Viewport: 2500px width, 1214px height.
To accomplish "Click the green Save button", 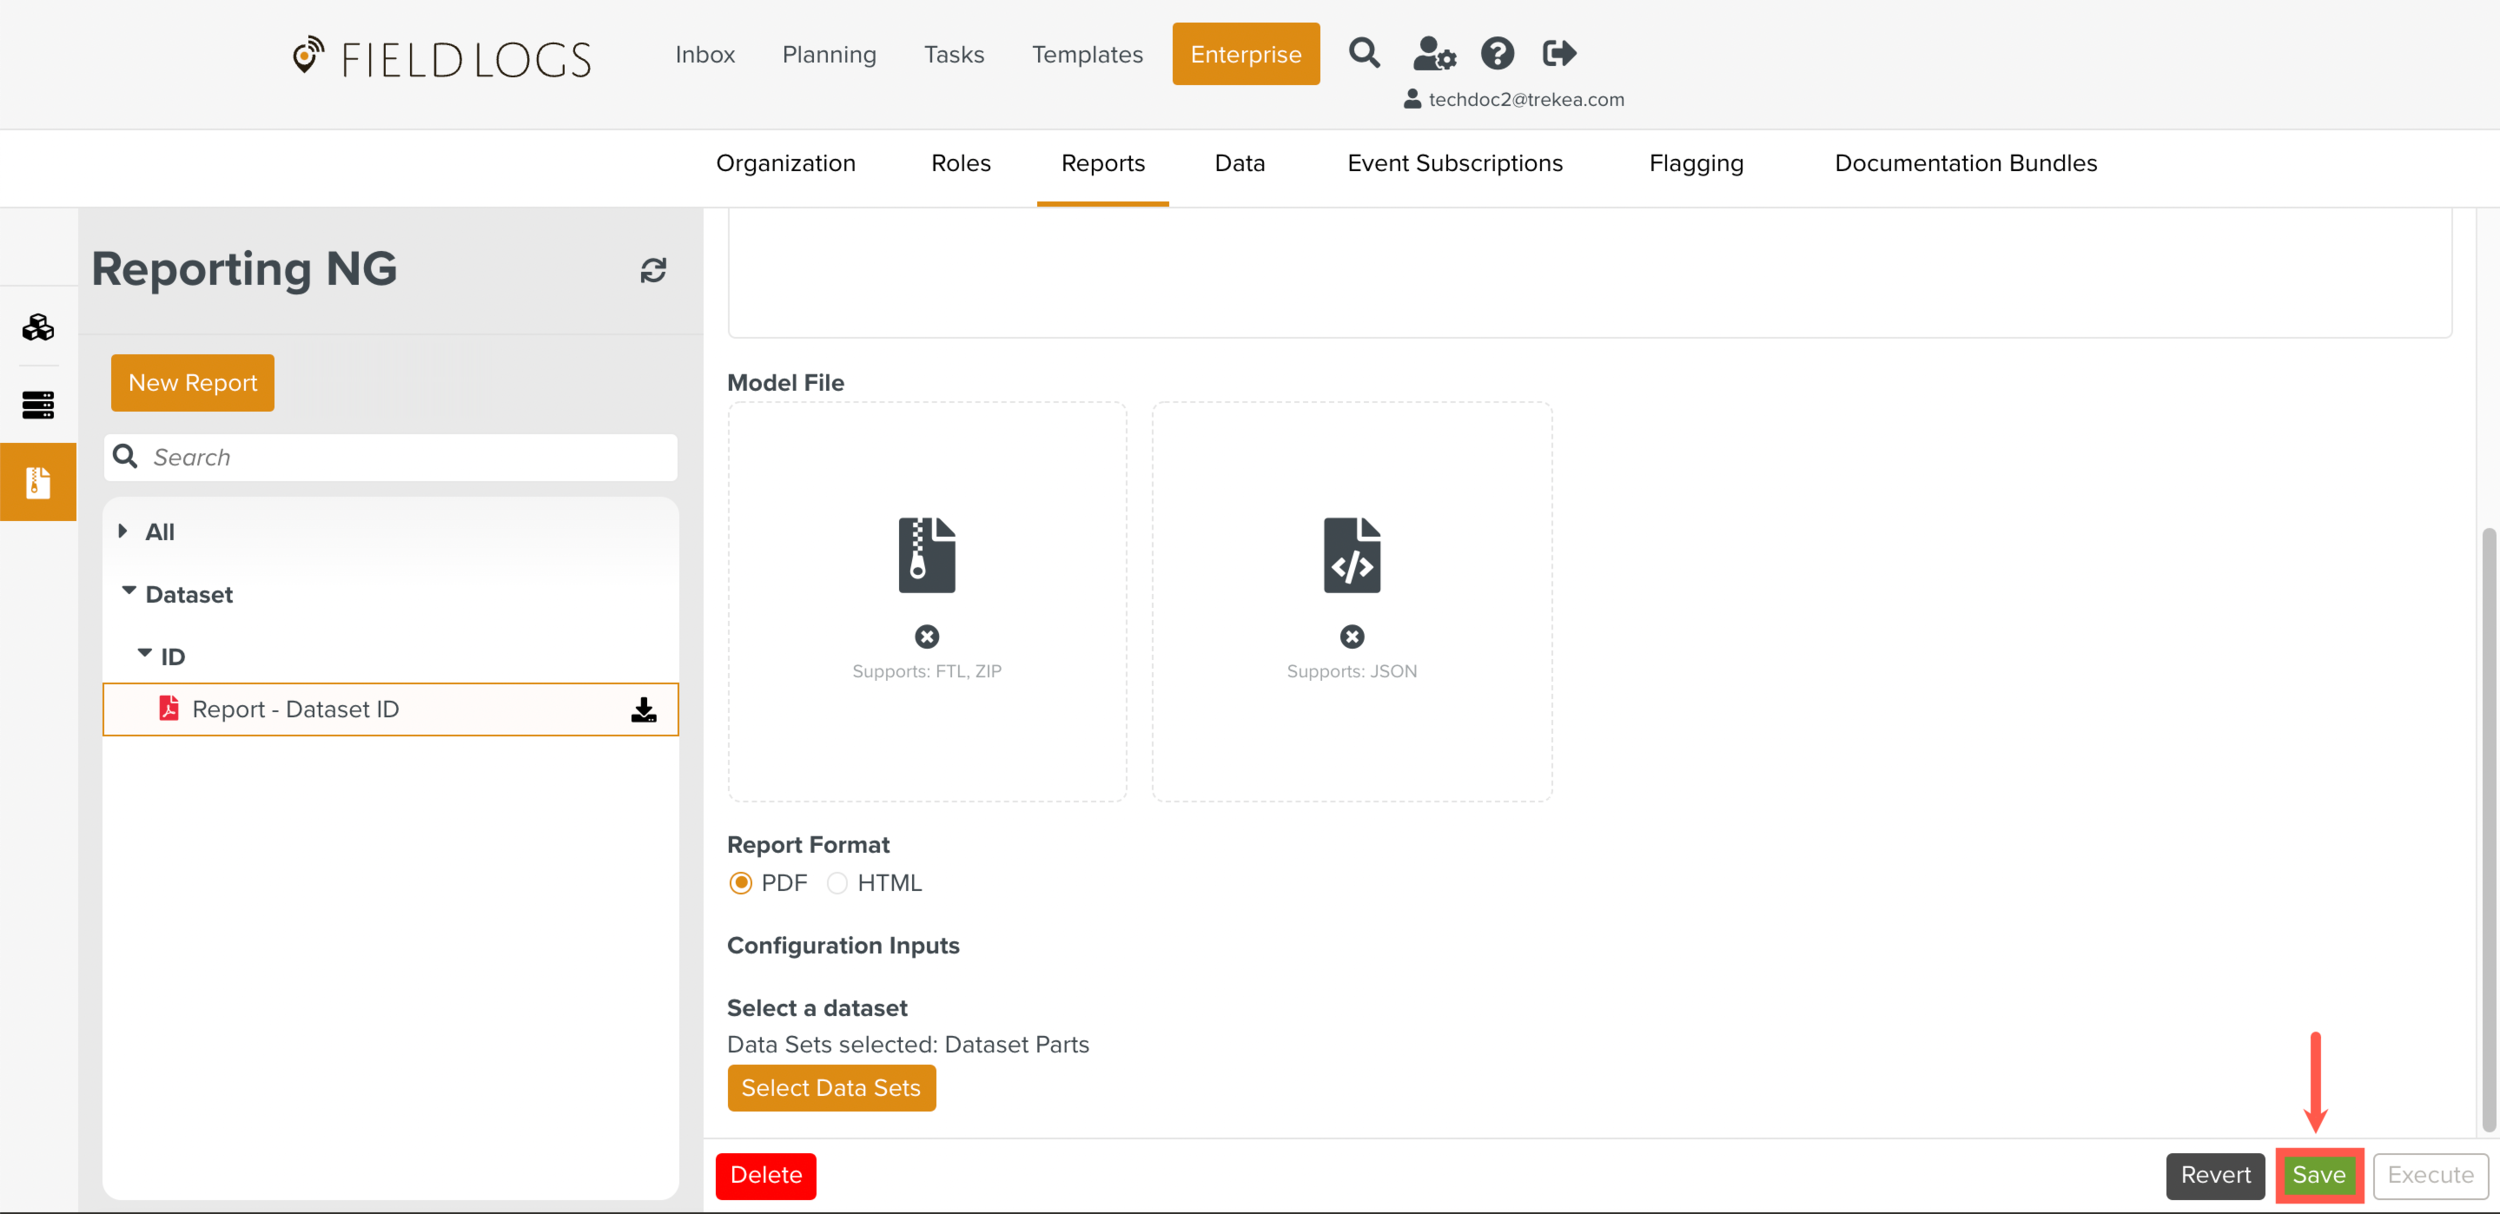I will point(2318,1175).
